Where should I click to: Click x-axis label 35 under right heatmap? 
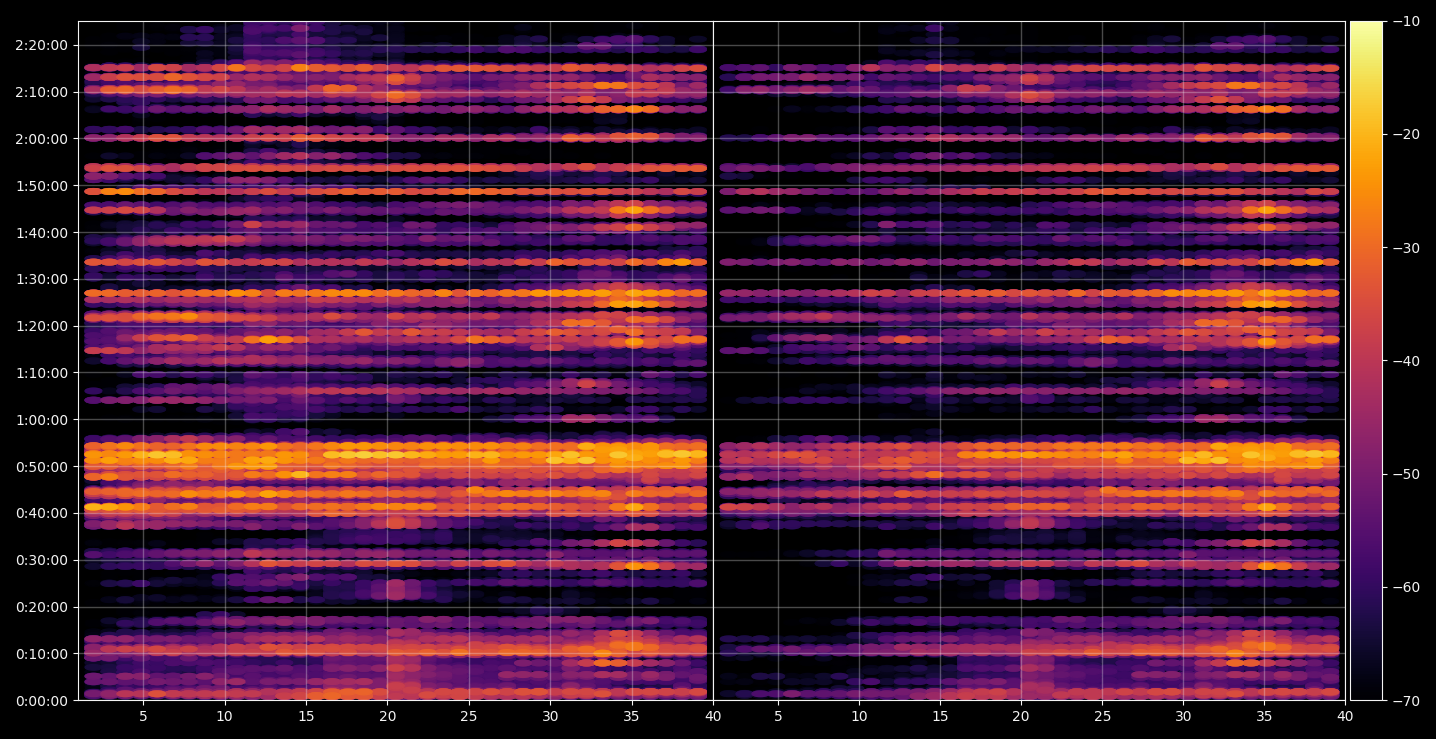coord(1264,717)
